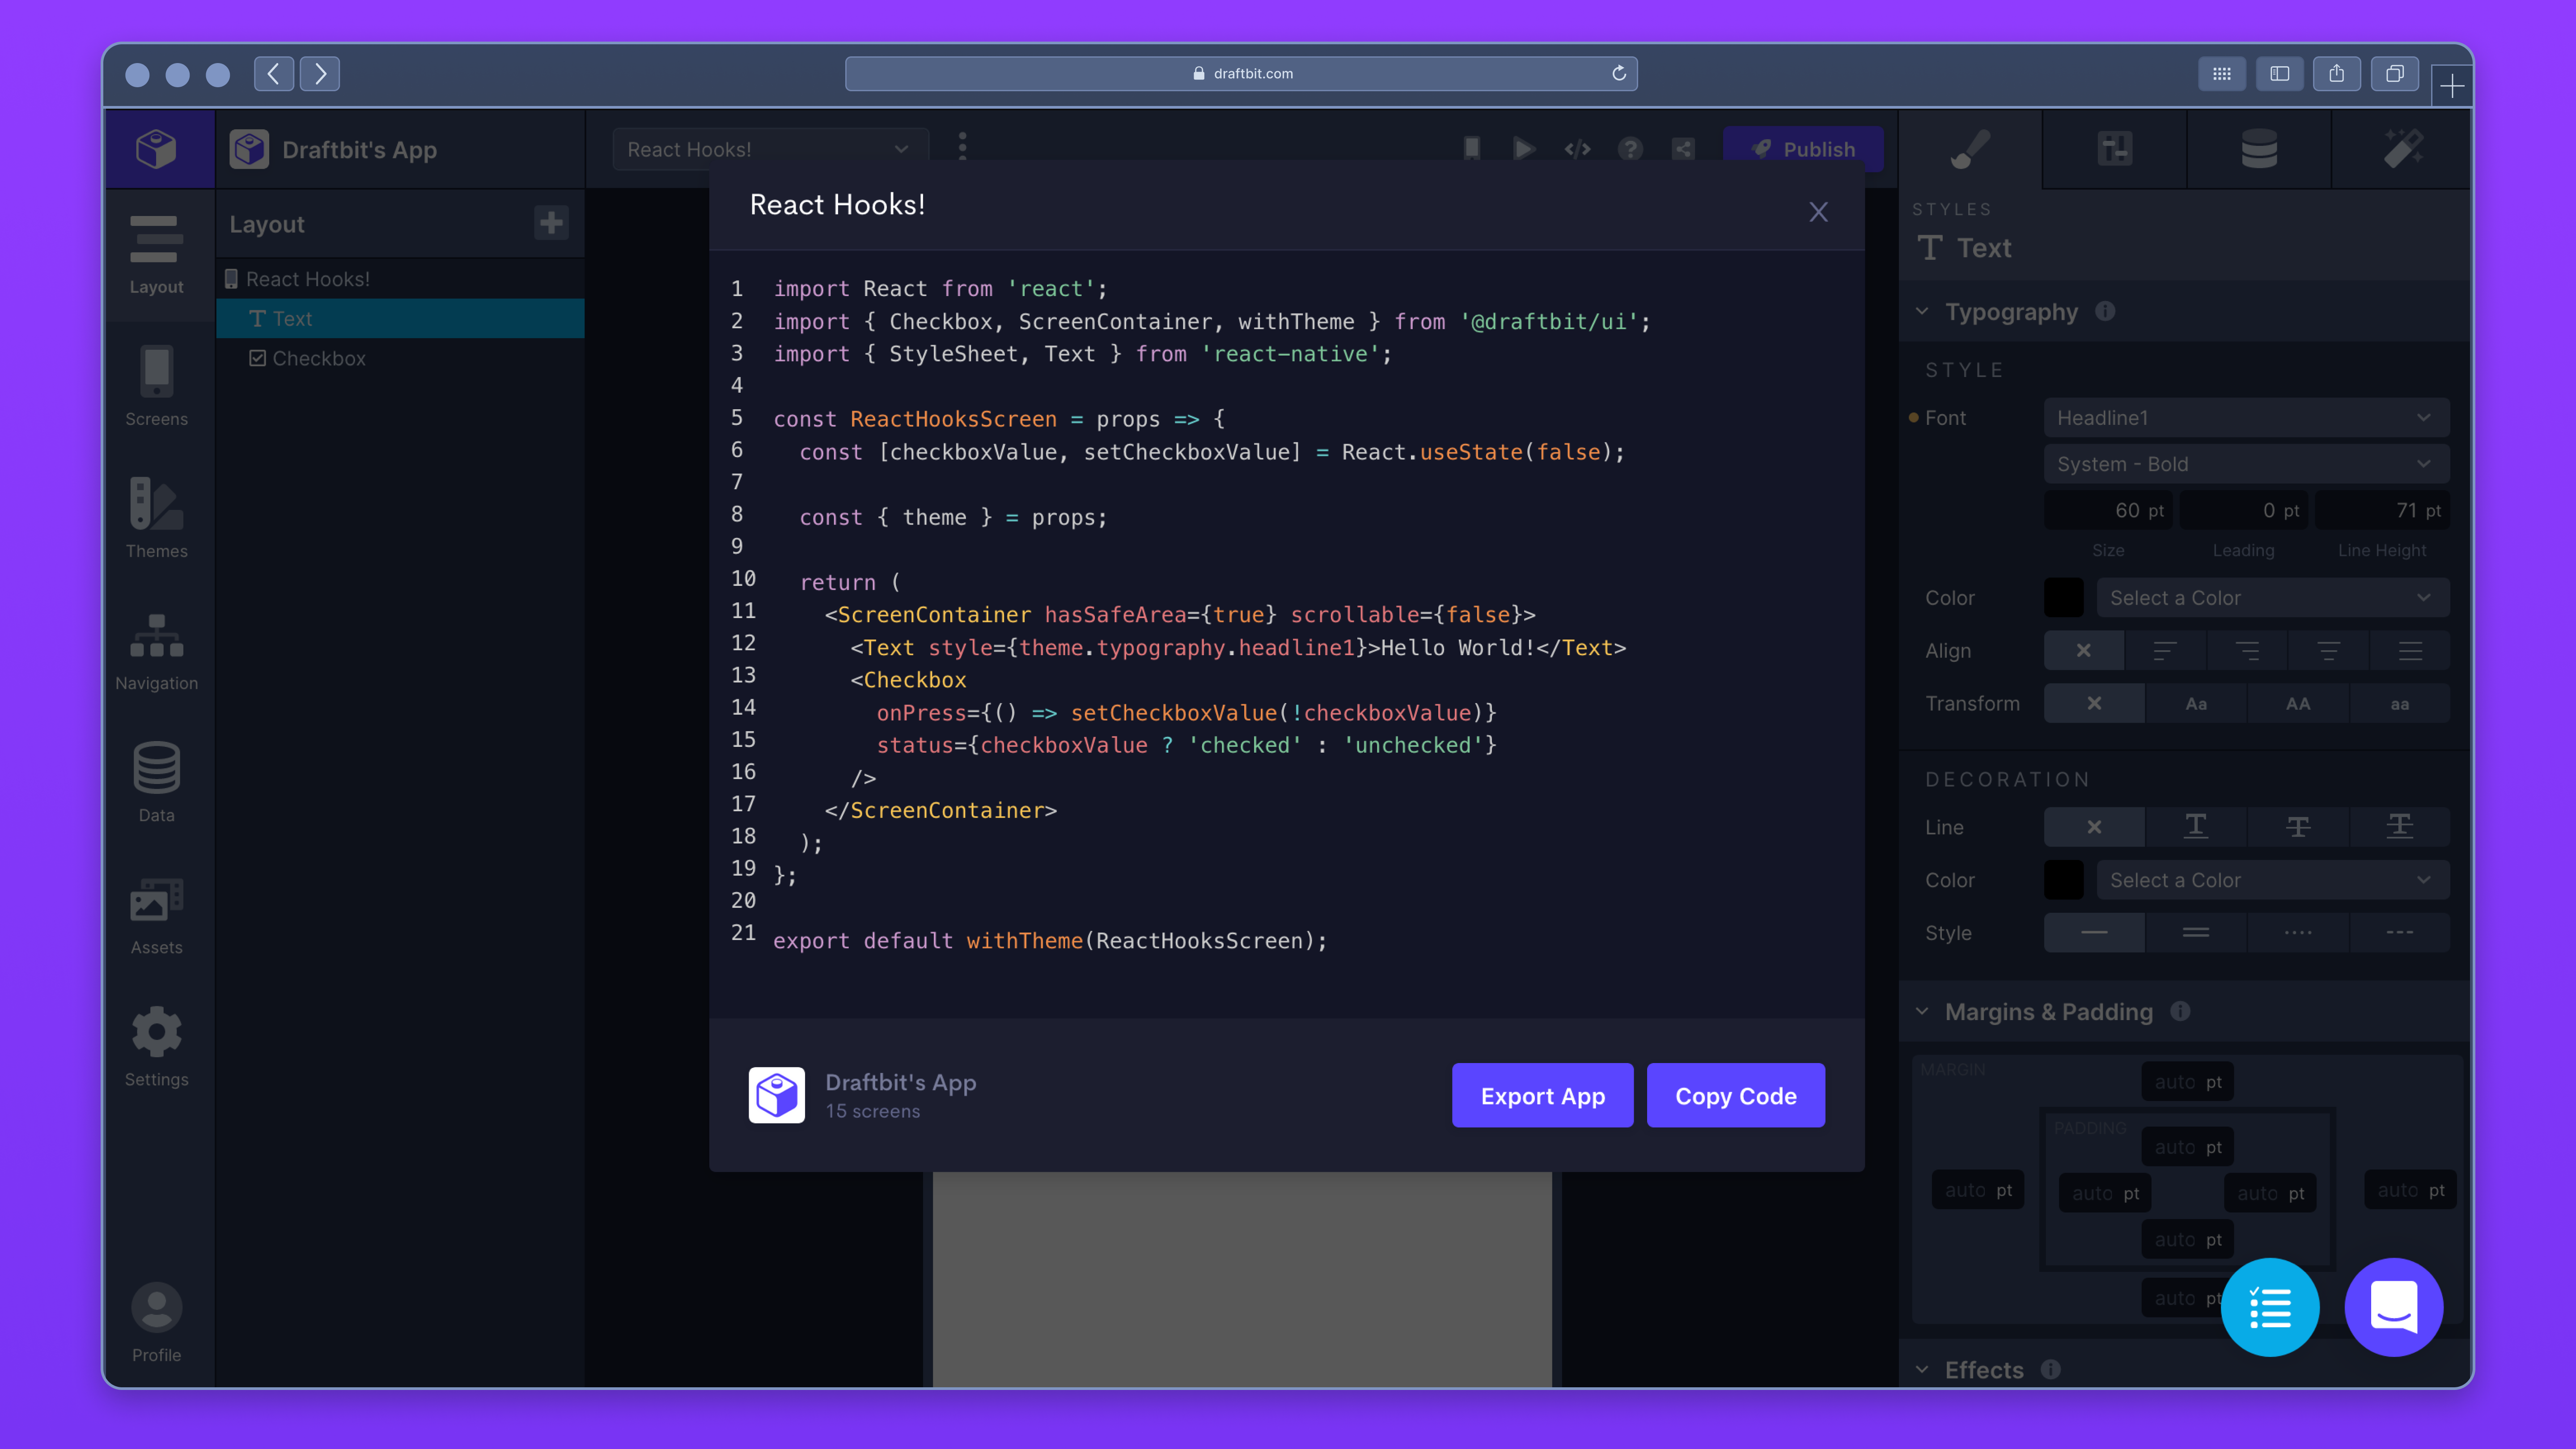Click the decoration color black swatch

click(2063, 880)
